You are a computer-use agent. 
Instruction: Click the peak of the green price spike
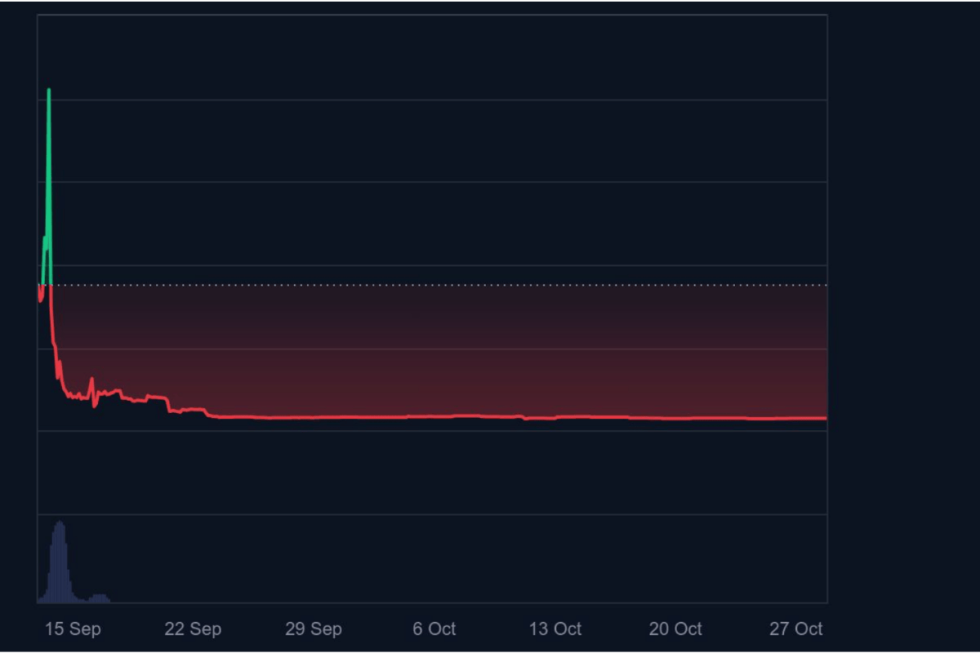(x=48, y=90)
